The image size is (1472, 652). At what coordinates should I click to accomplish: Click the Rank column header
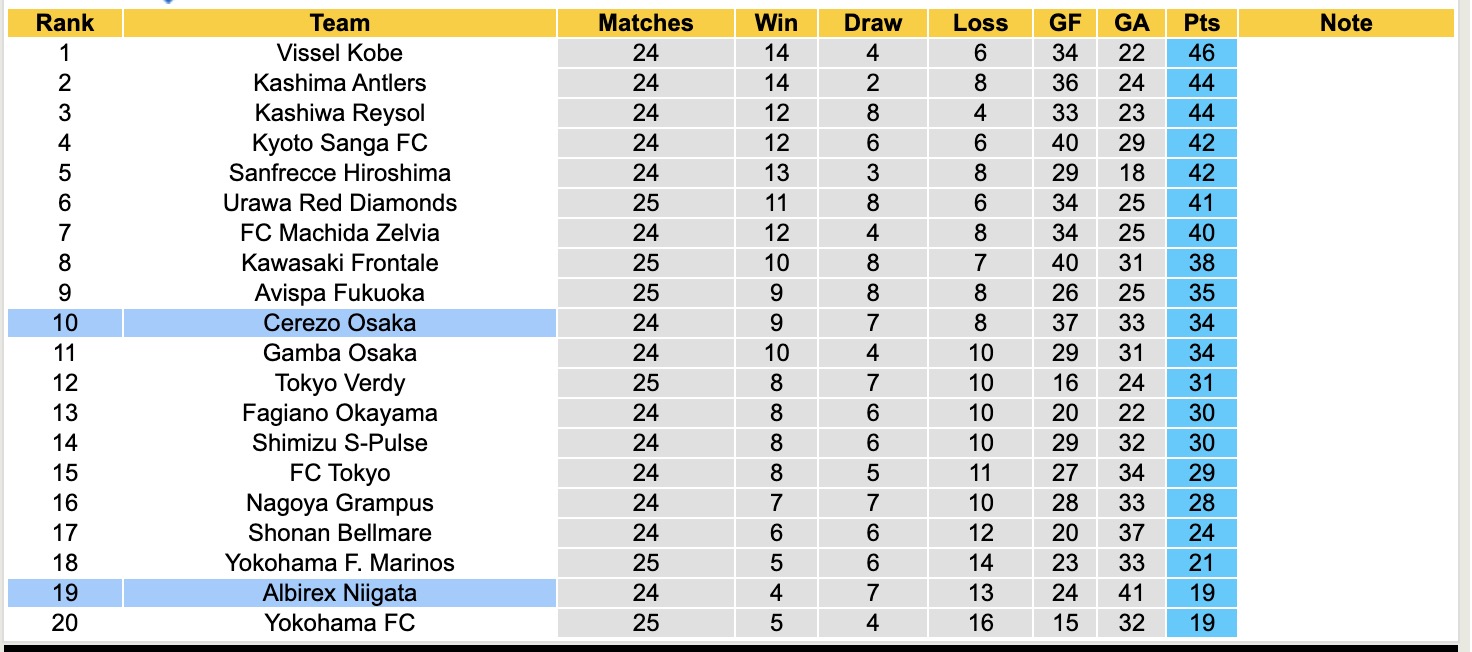tap(64, 23)
